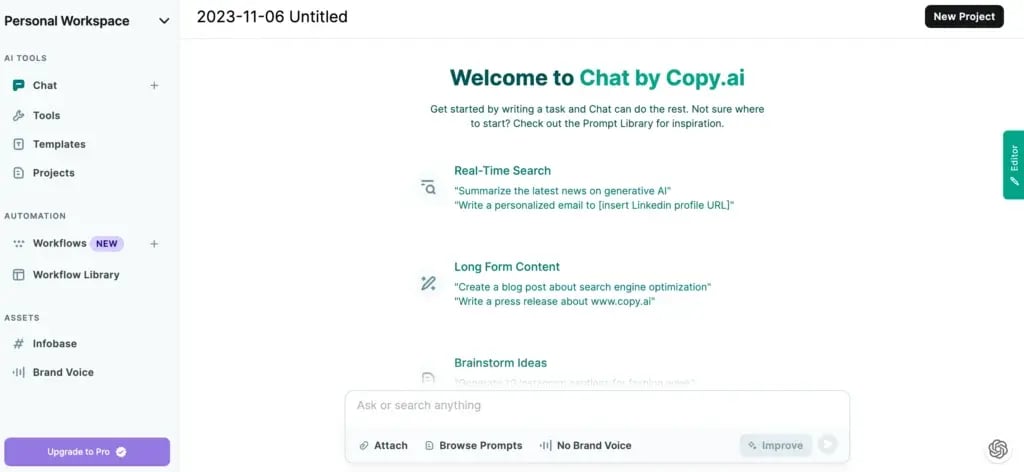1024x472 pixels.
Task: Click the New Project button
Action: 963,17
